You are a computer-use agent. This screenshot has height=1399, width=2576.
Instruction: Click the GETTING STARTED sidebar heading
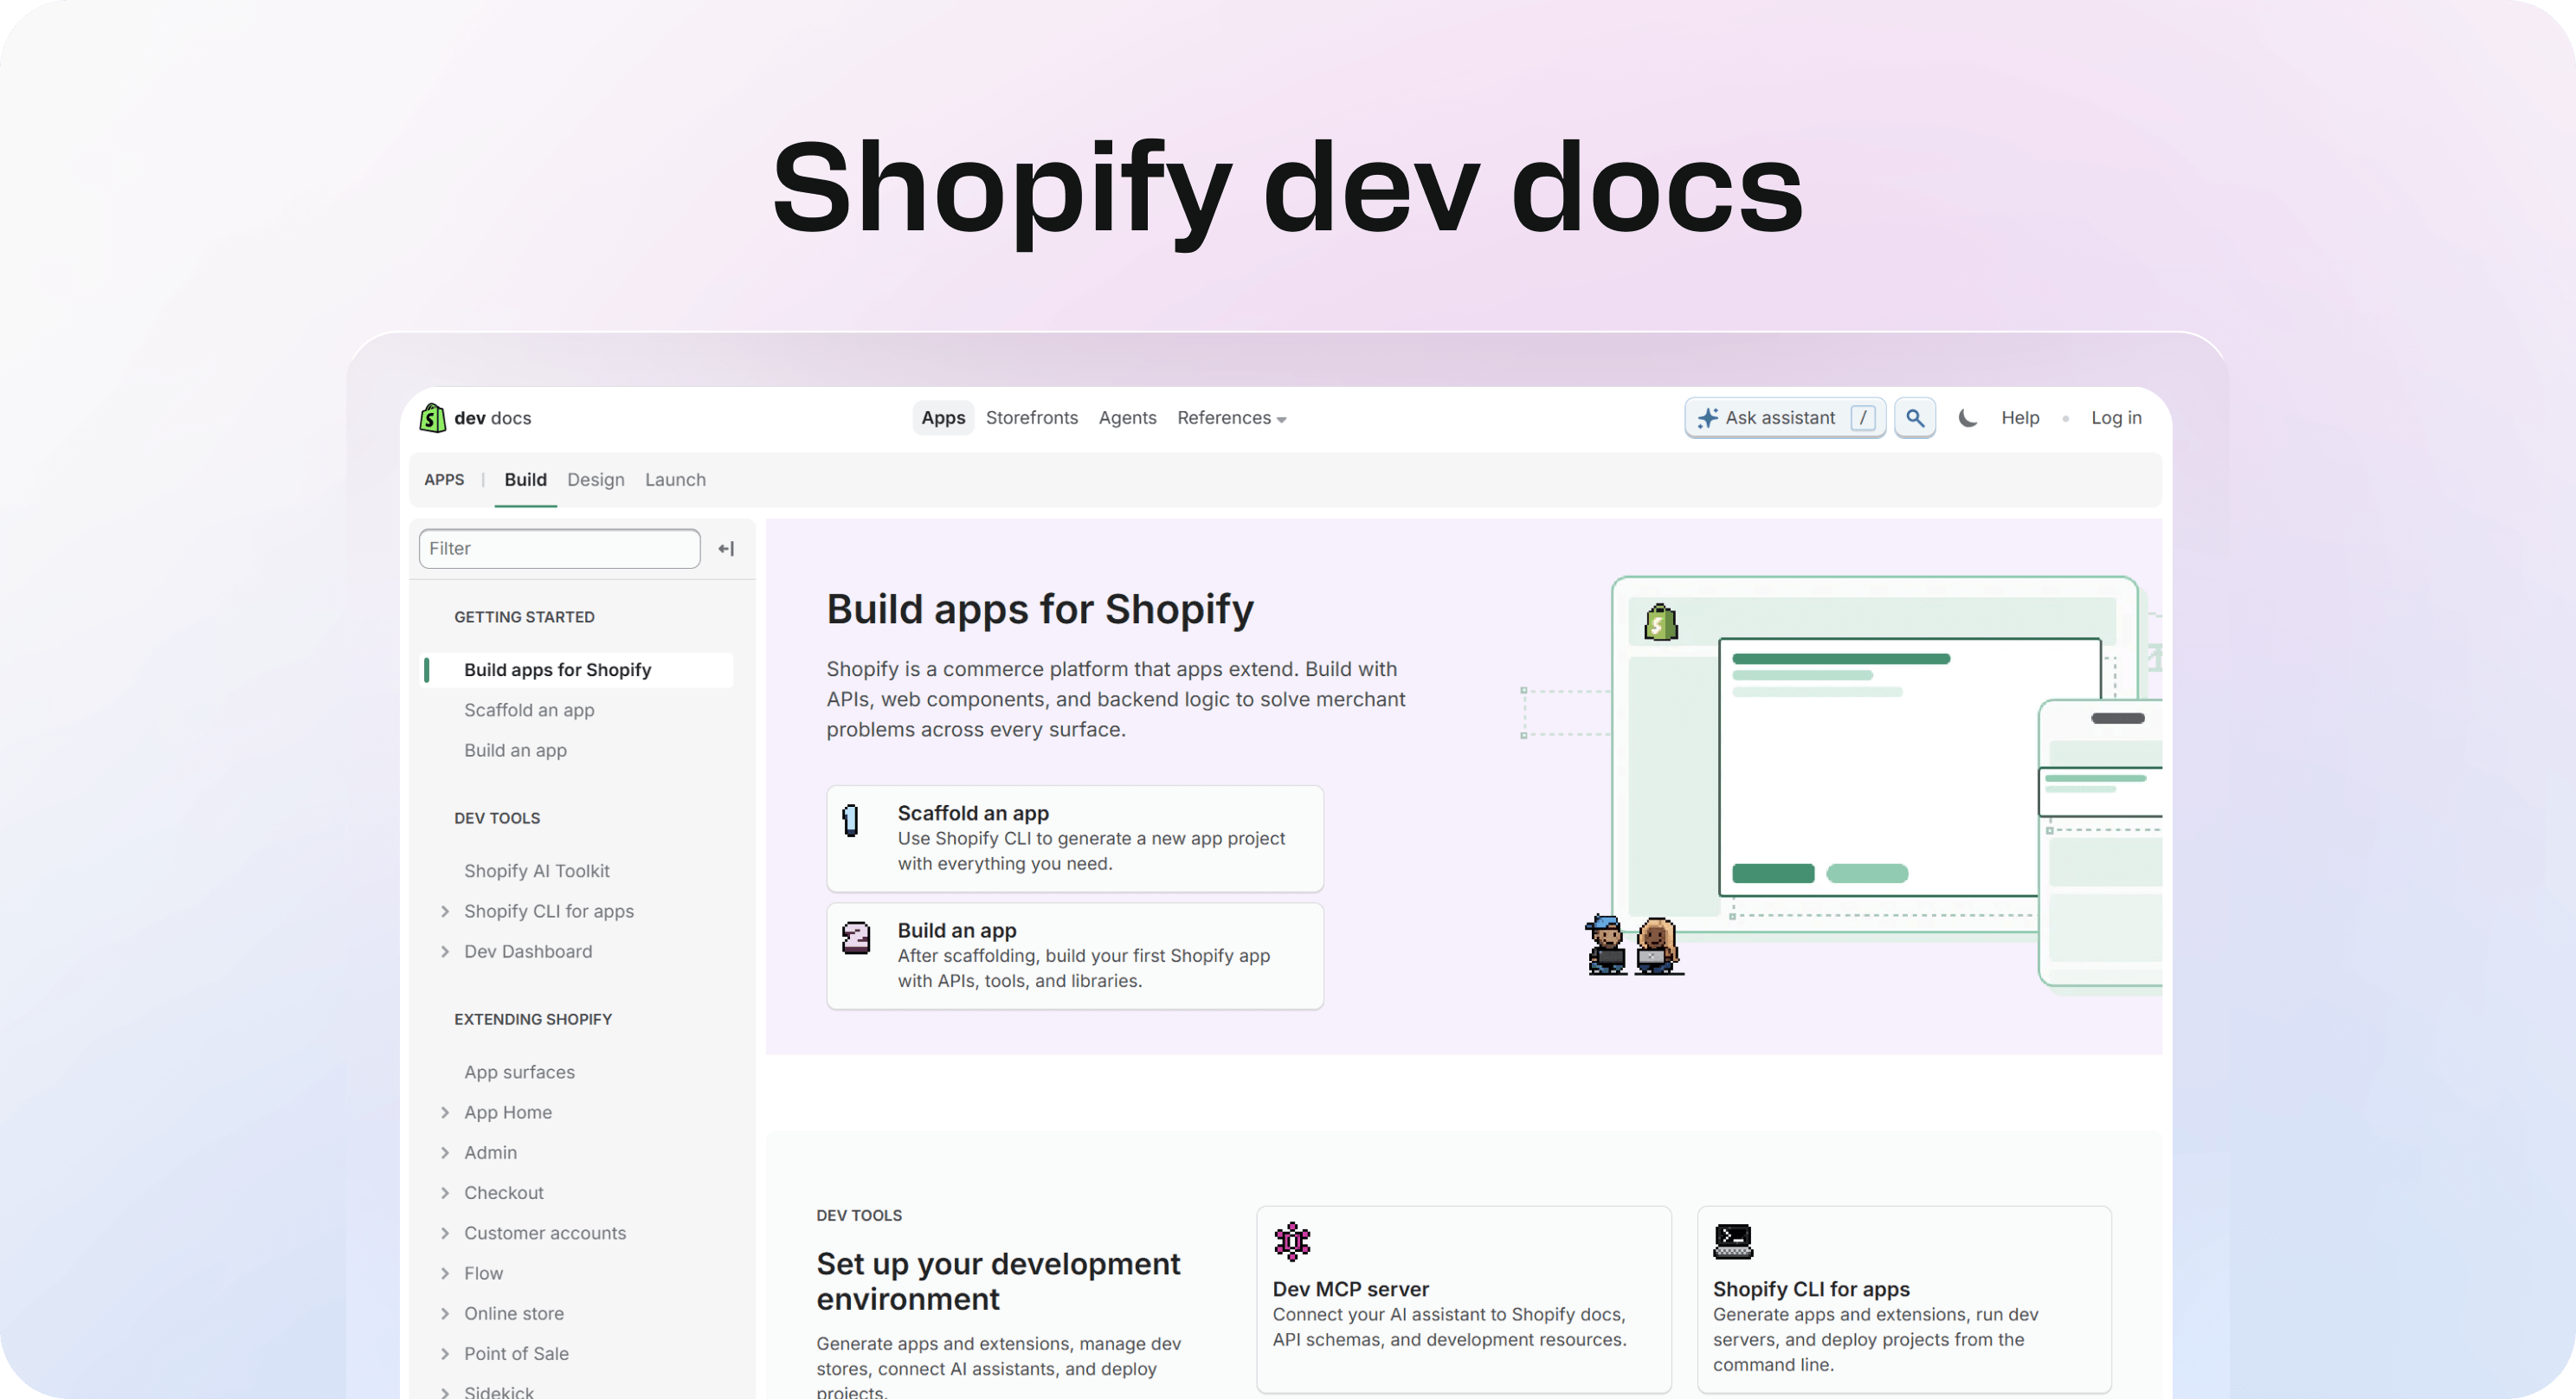click(x=524, y=617)
